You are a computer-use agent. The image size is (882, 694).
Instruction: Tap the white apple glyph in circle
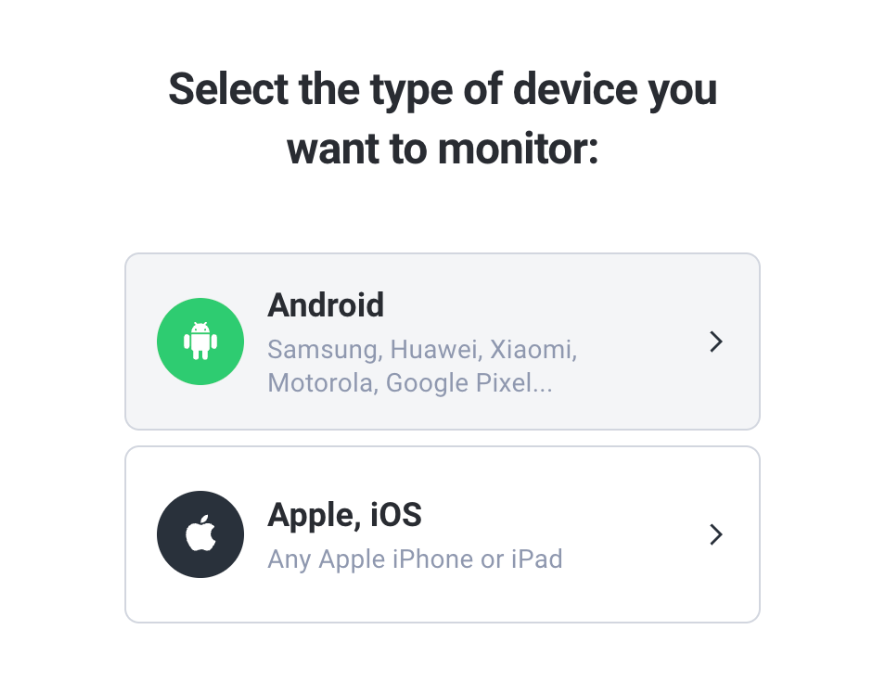coord(201,533)
